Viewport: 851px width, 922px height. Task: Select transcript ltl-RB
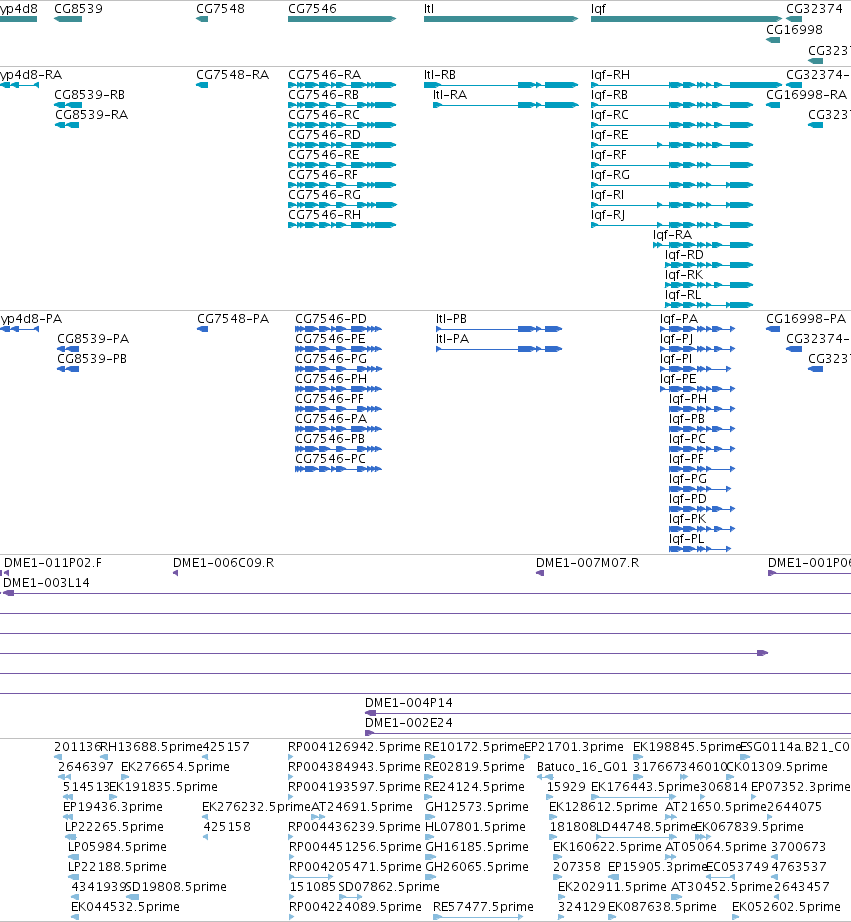pos(440,75)
